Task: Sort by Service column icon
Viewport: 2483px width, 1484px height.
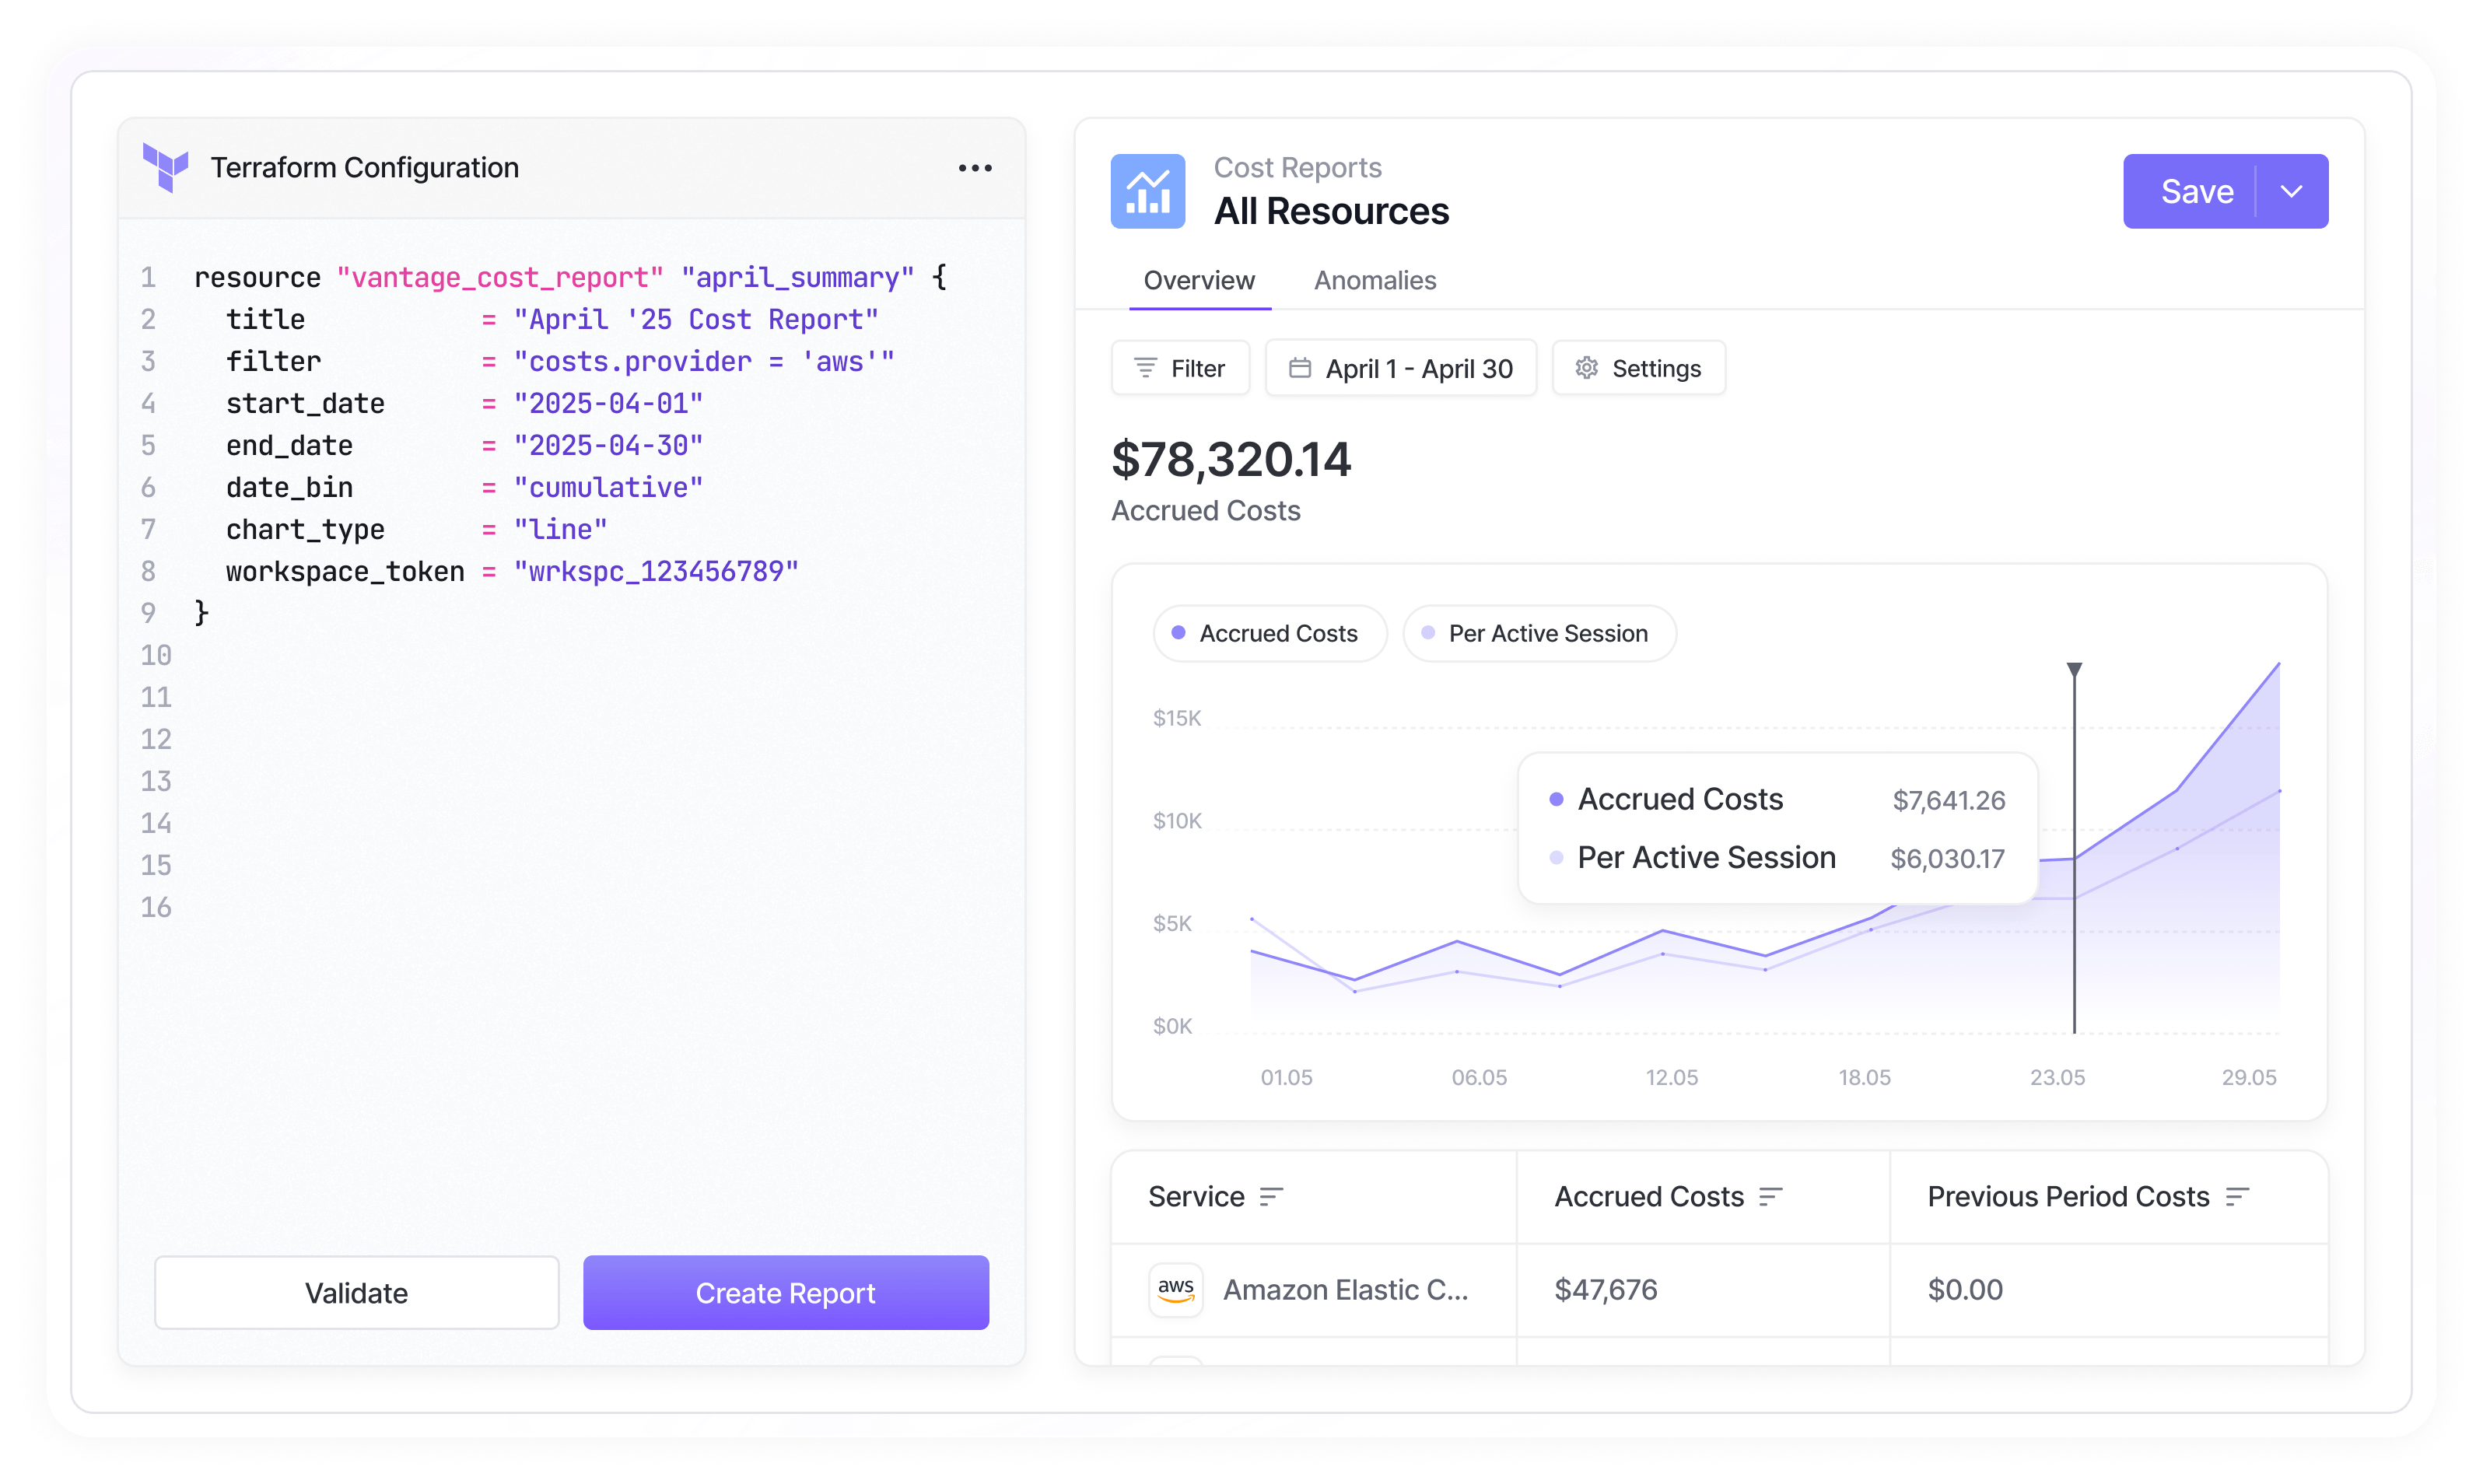Action: pyautogui.click(x=1270, y=1196)
